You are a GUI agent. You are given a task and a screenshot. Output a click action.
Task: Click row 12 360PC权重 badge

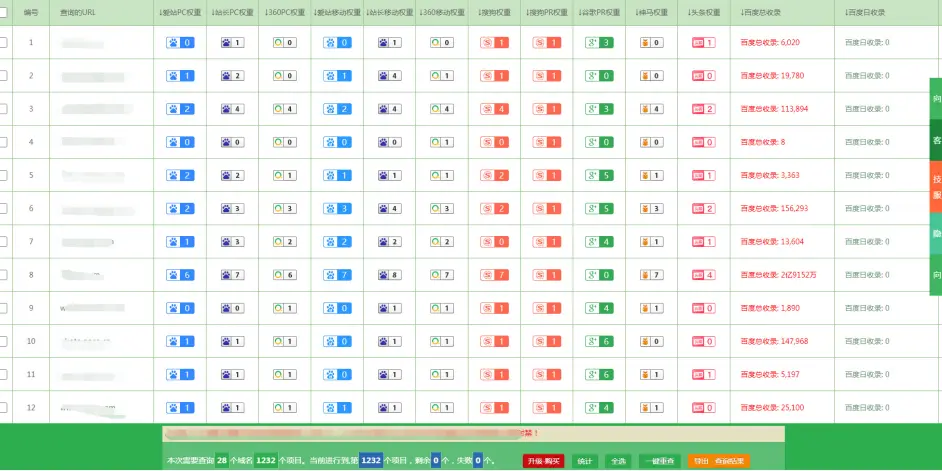pyautogui.click(x=285, y=407)
